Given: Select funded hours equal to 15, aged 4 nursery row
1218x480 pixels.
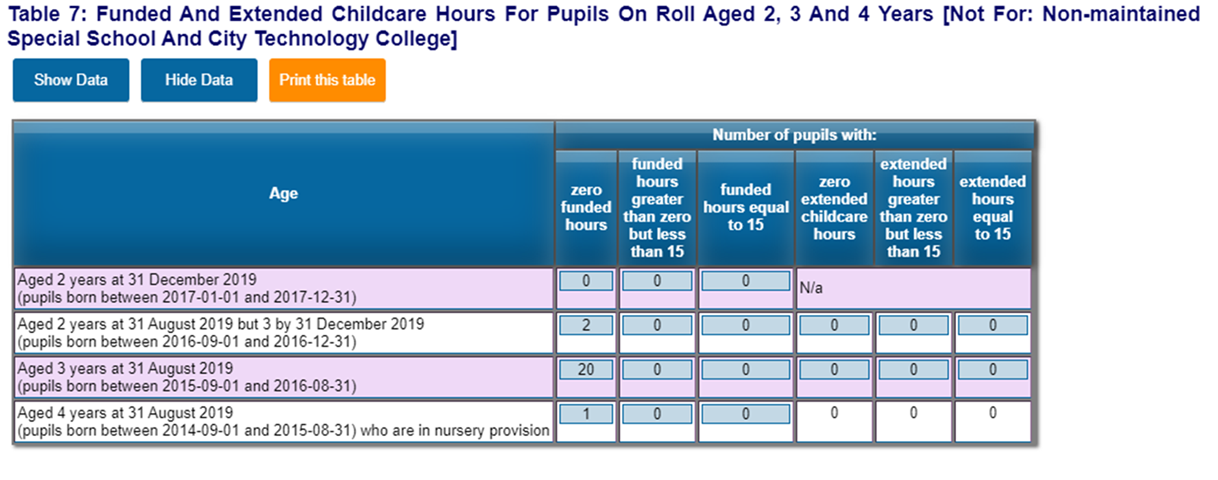Looking at the screenshot, I should pos(746,414).
